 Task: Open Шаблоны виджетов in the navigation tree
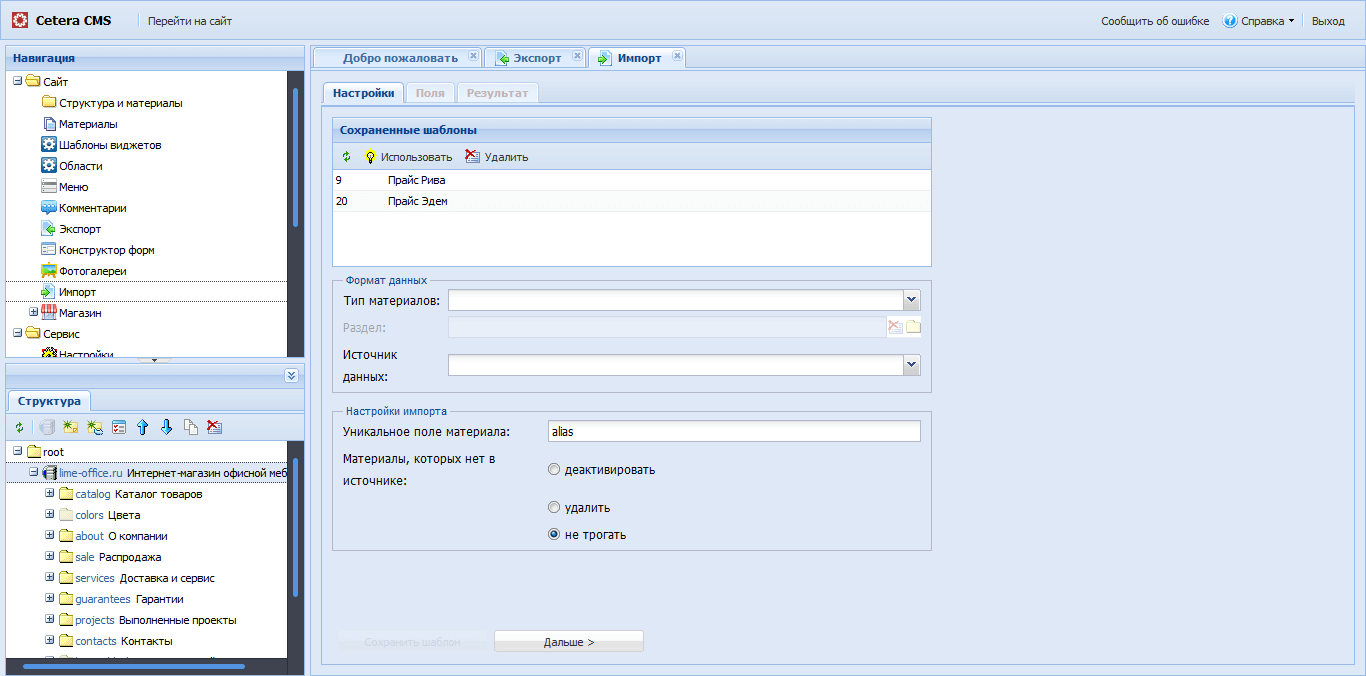click(x=109, y=145)
